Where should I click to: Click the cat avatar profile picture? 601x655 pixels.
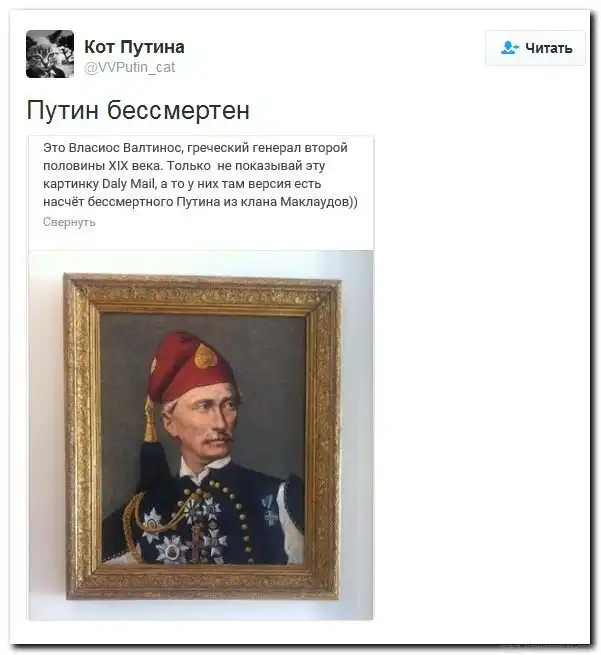pyautogui.click(x=50, y=54)
